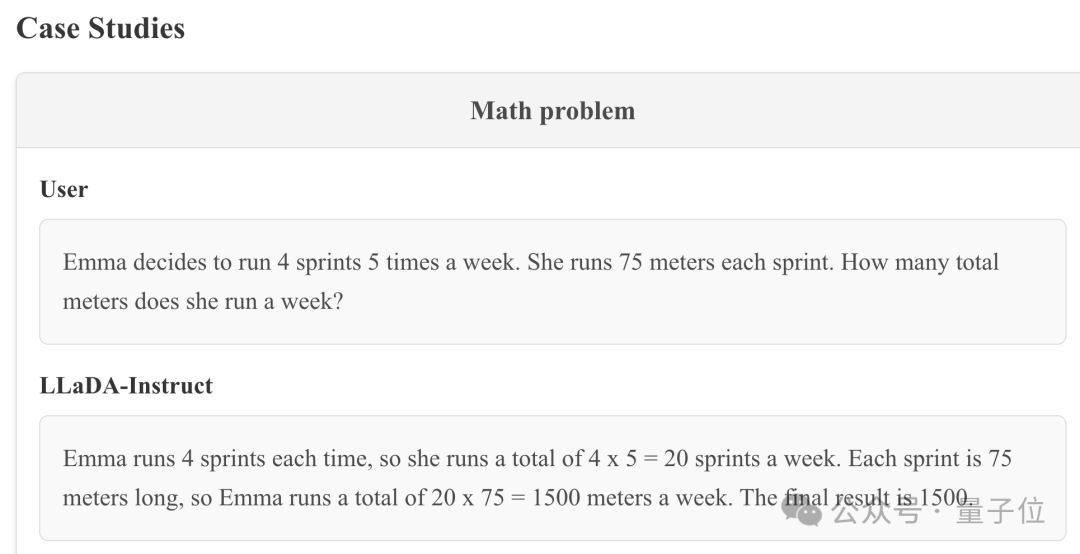Click the WeChat logo watermark icon
Image resolution: width=1080 pixels, height=554 pixels.
point(801,512)
